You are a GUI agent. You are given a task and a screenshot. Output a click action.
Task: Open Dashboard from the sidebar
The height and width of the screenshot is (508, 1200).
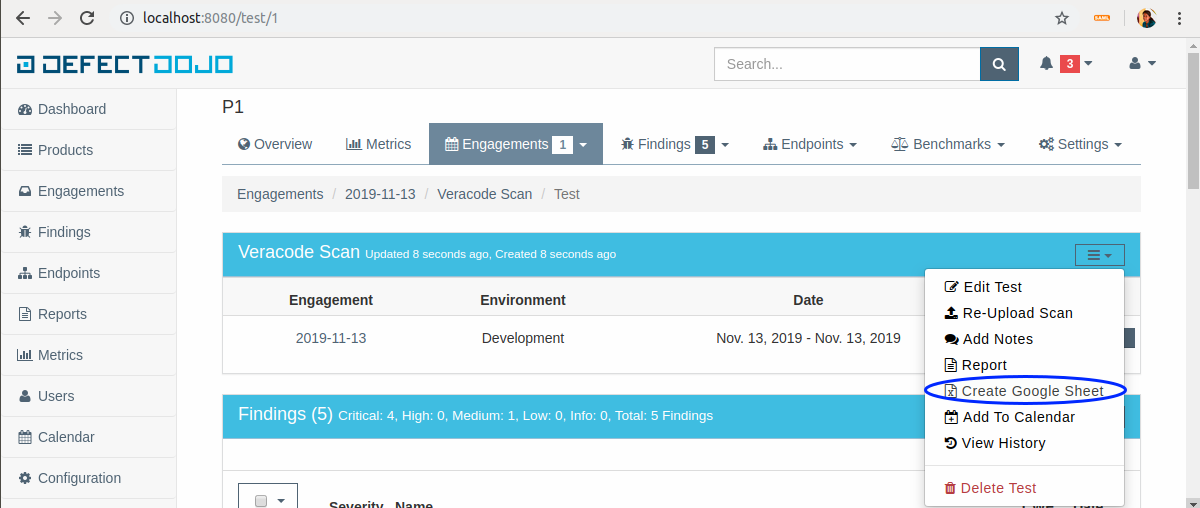tap(71, 109)
